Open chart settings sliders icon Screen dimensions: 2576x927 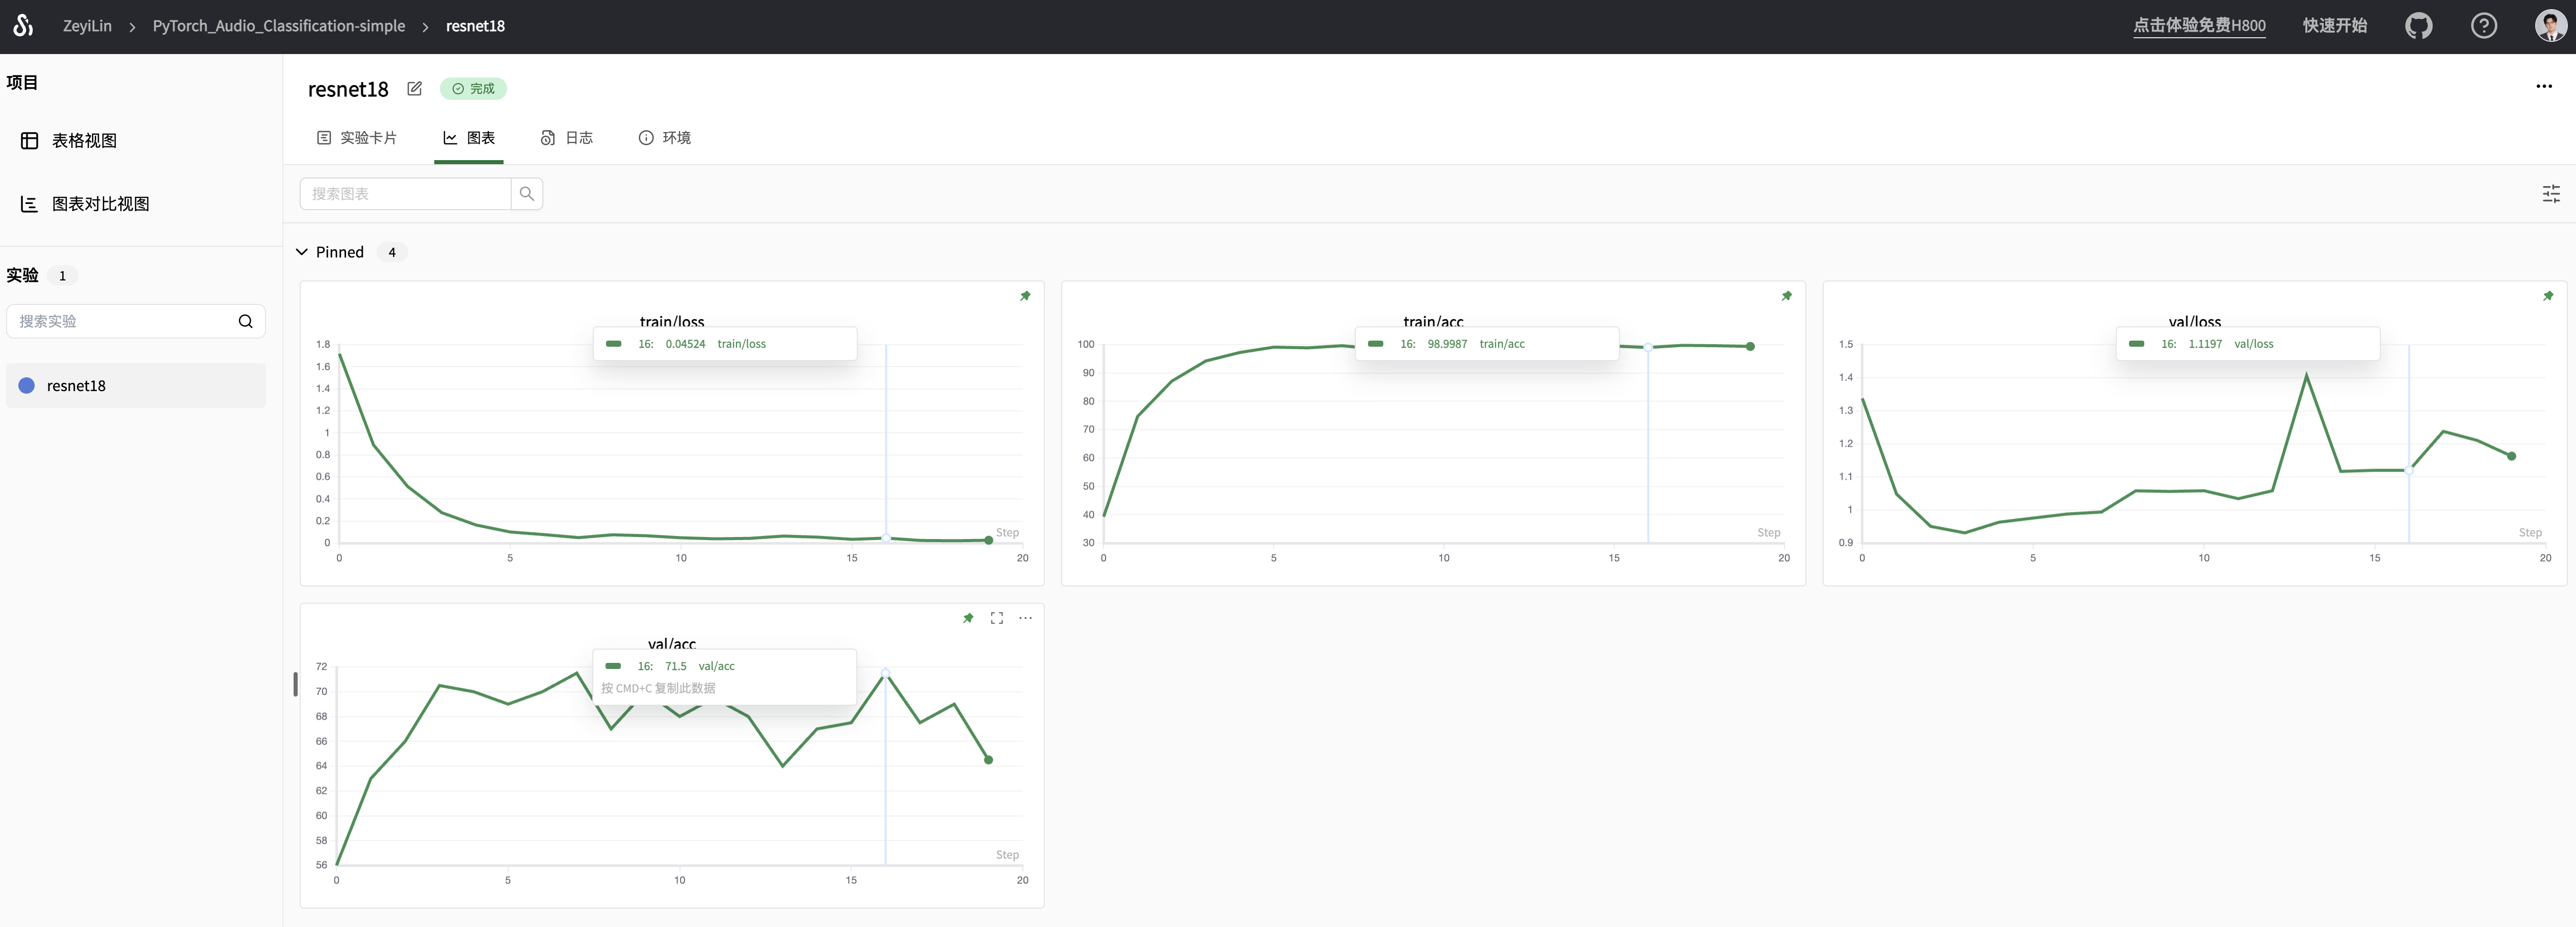[x=2551, y=194]
